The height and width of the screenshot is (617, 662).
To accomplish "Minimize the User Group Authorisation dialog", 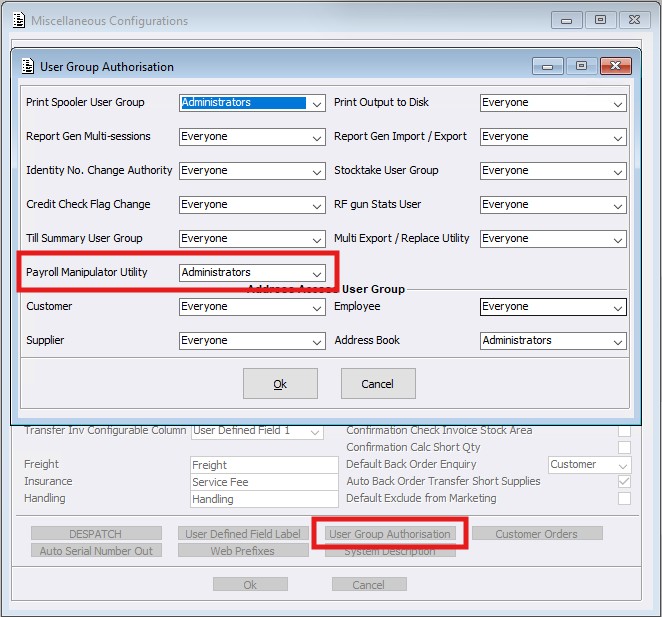I will tap(547, 66).
